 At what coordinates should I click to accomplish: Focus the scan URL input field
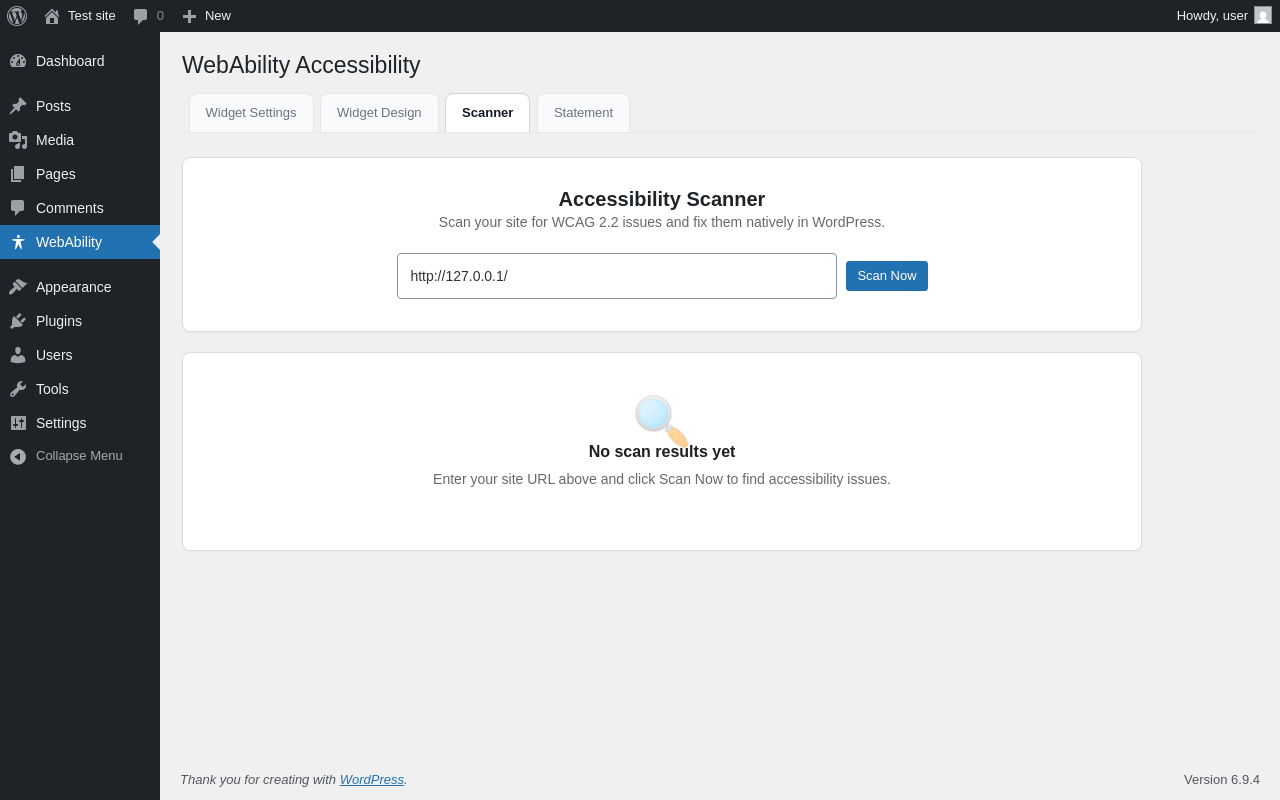pyautogui.click(x=617, y=276)
